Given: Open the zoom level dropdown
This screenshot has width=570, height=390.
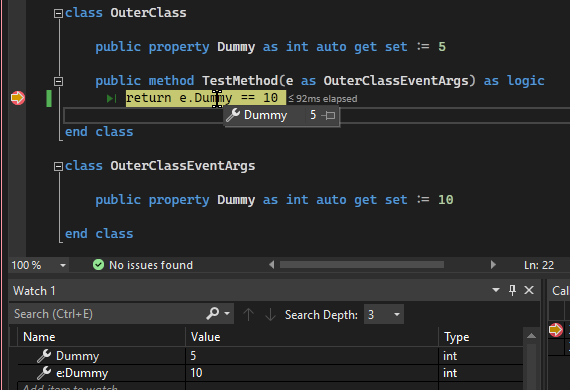Looking at the screenshot, I should (x=63, y=265).
